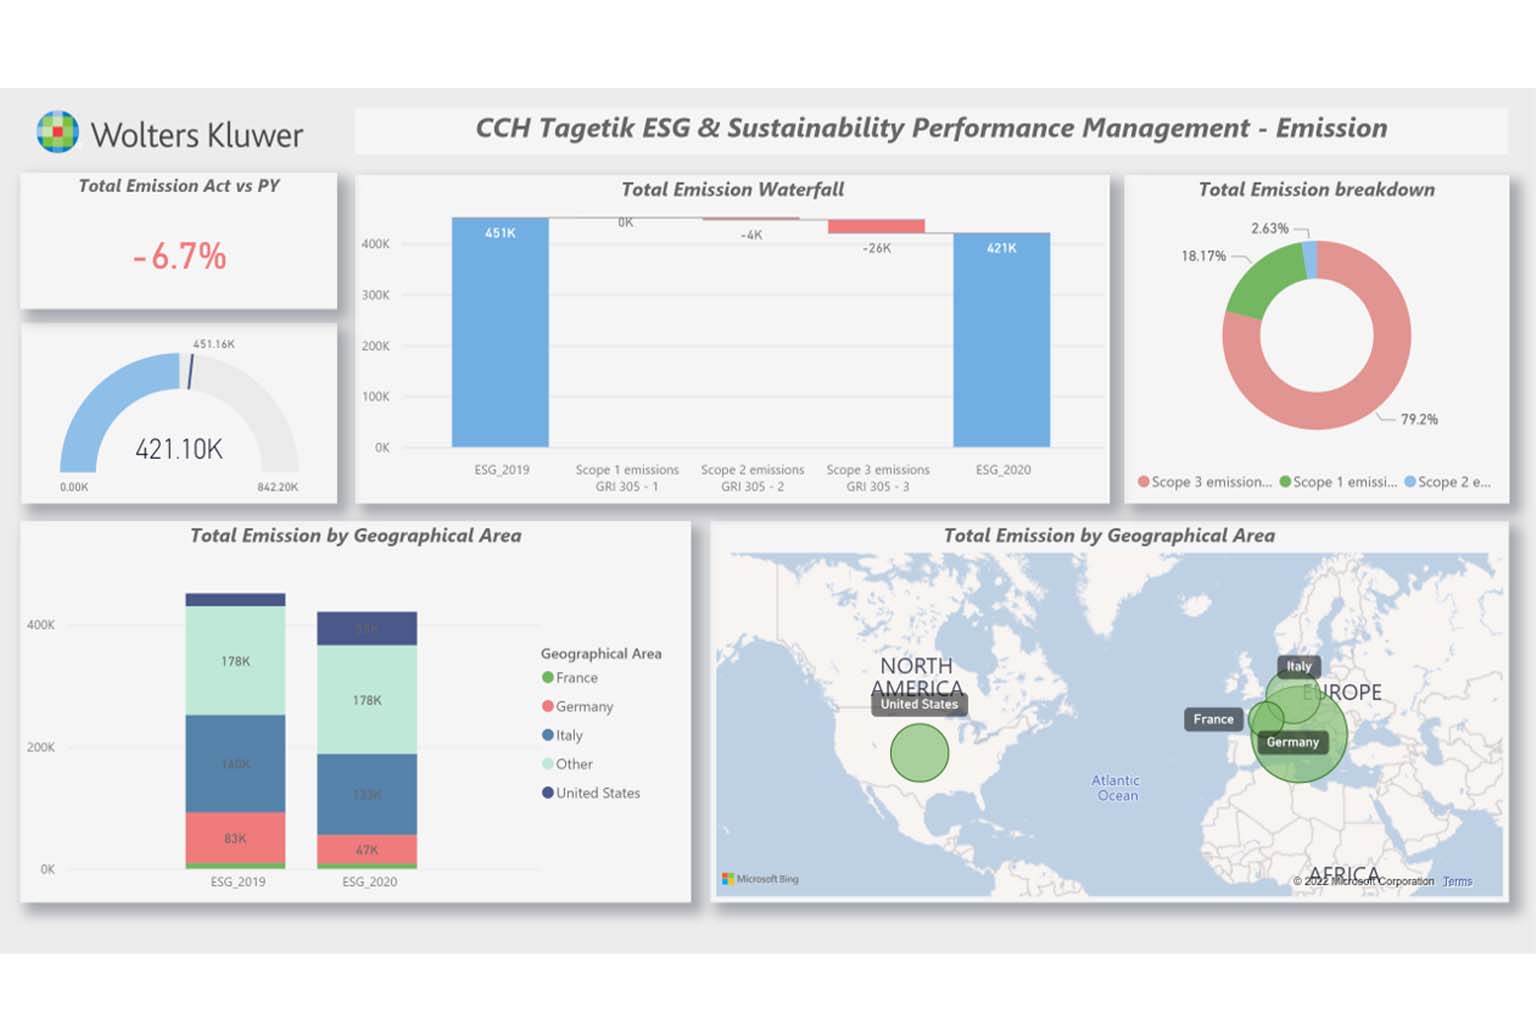Select Germany in Geographical Area legend

click(x=583, y=707)
